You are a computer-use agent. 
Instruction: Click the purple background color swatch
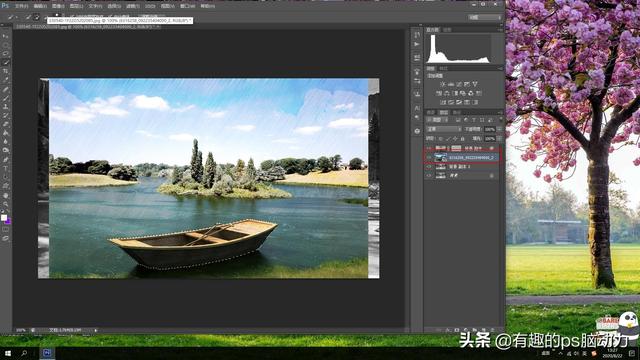[x=8, y=221]
